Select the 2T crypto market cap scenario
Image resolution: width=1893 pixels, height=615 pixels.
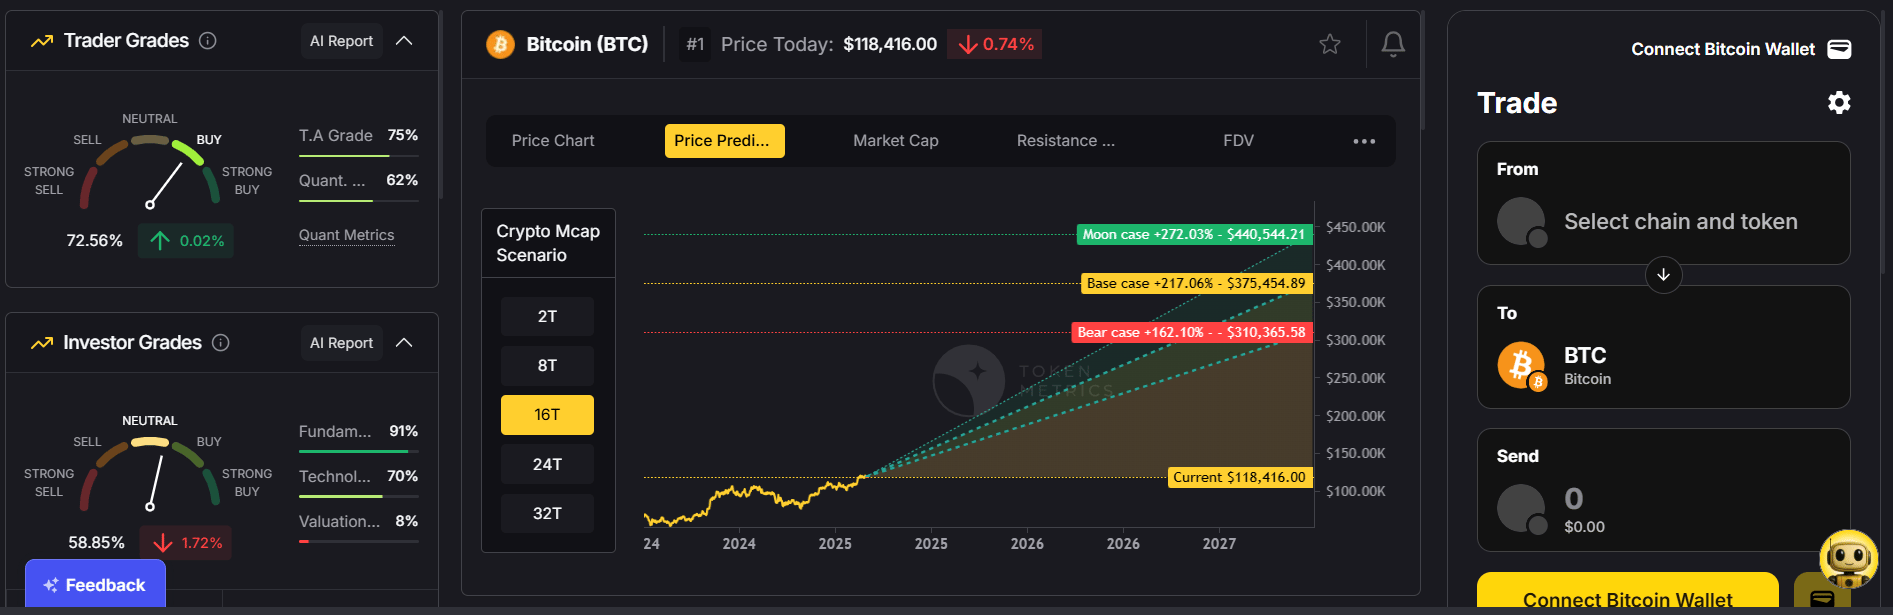tap(547, 316)
